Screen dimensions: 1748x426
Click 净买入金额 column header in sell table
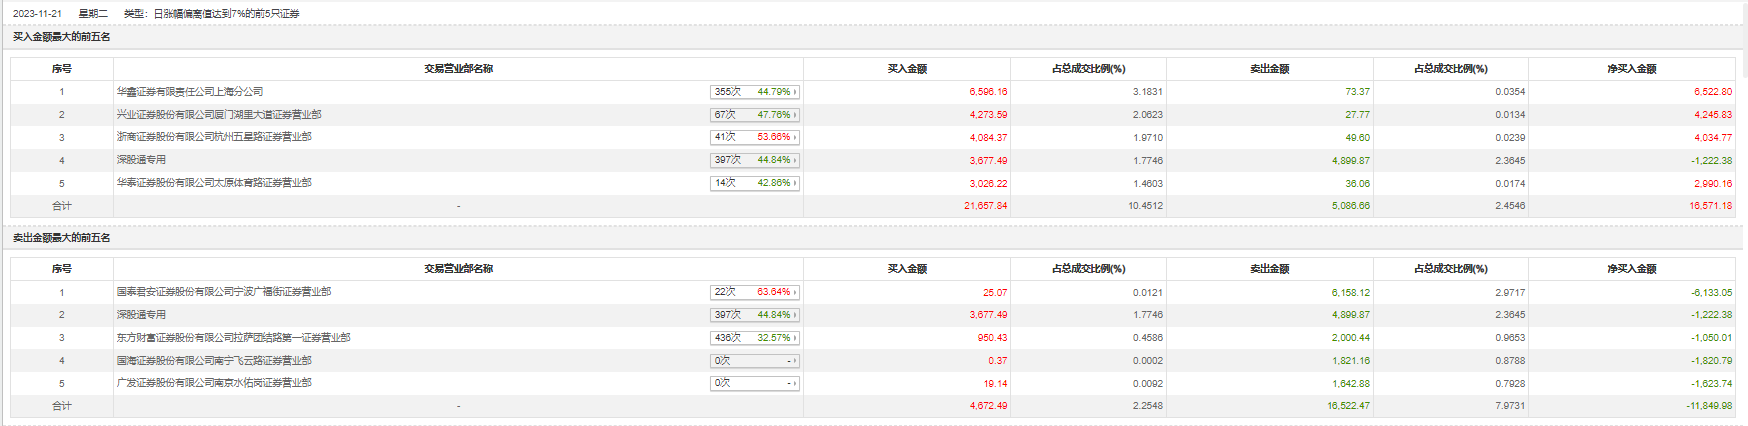point(1631,269)
